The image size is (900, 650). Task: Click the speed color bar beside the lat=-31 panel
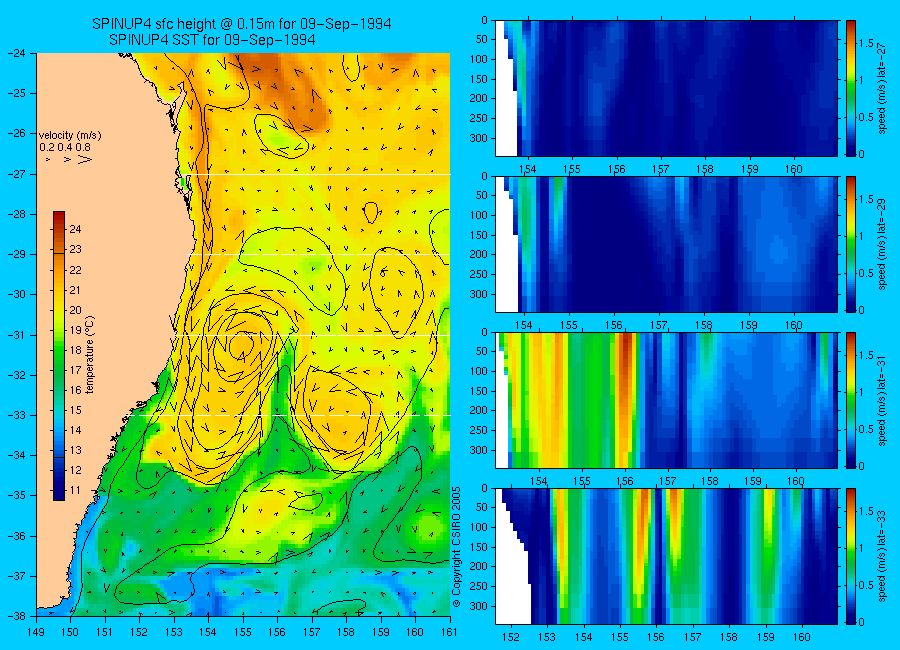[x=850, y=400]
